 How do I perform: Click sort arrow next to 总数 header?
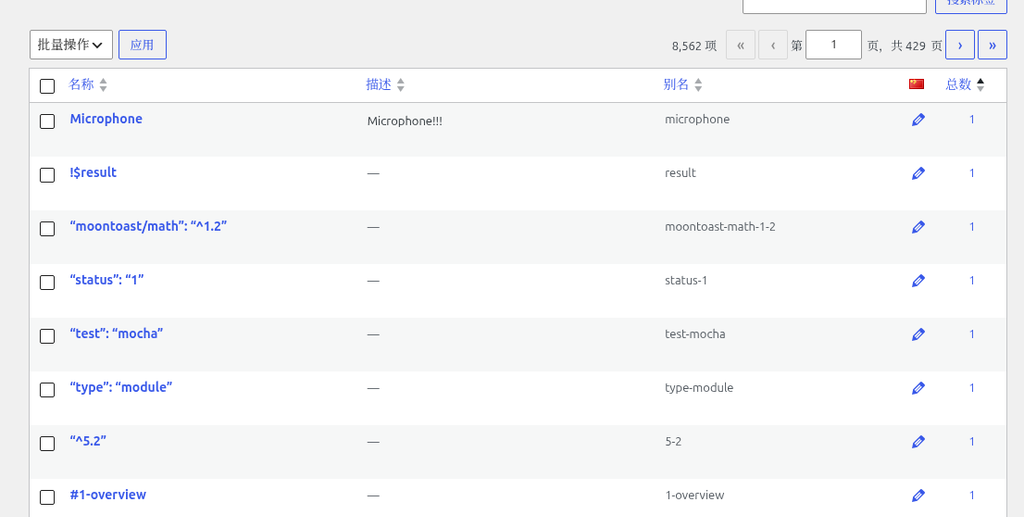pyautogui.click(x=980, y=85)
